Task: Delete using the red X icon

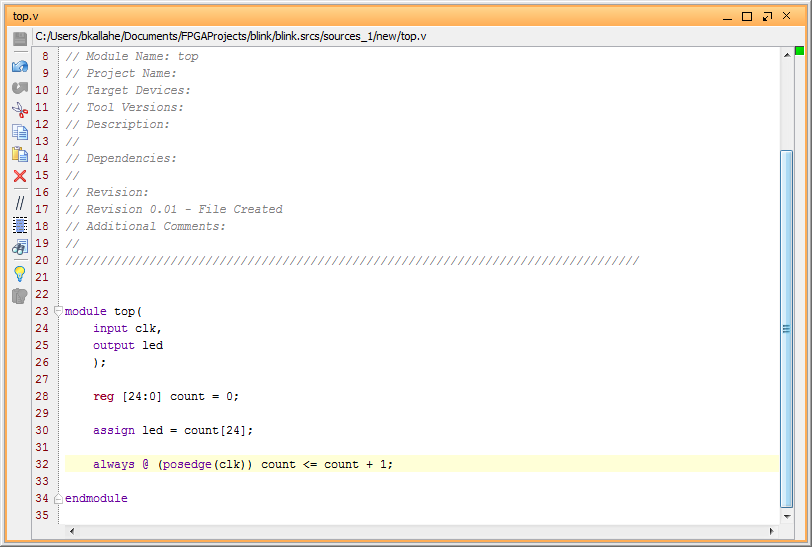Action: click(x=20, y=176)
